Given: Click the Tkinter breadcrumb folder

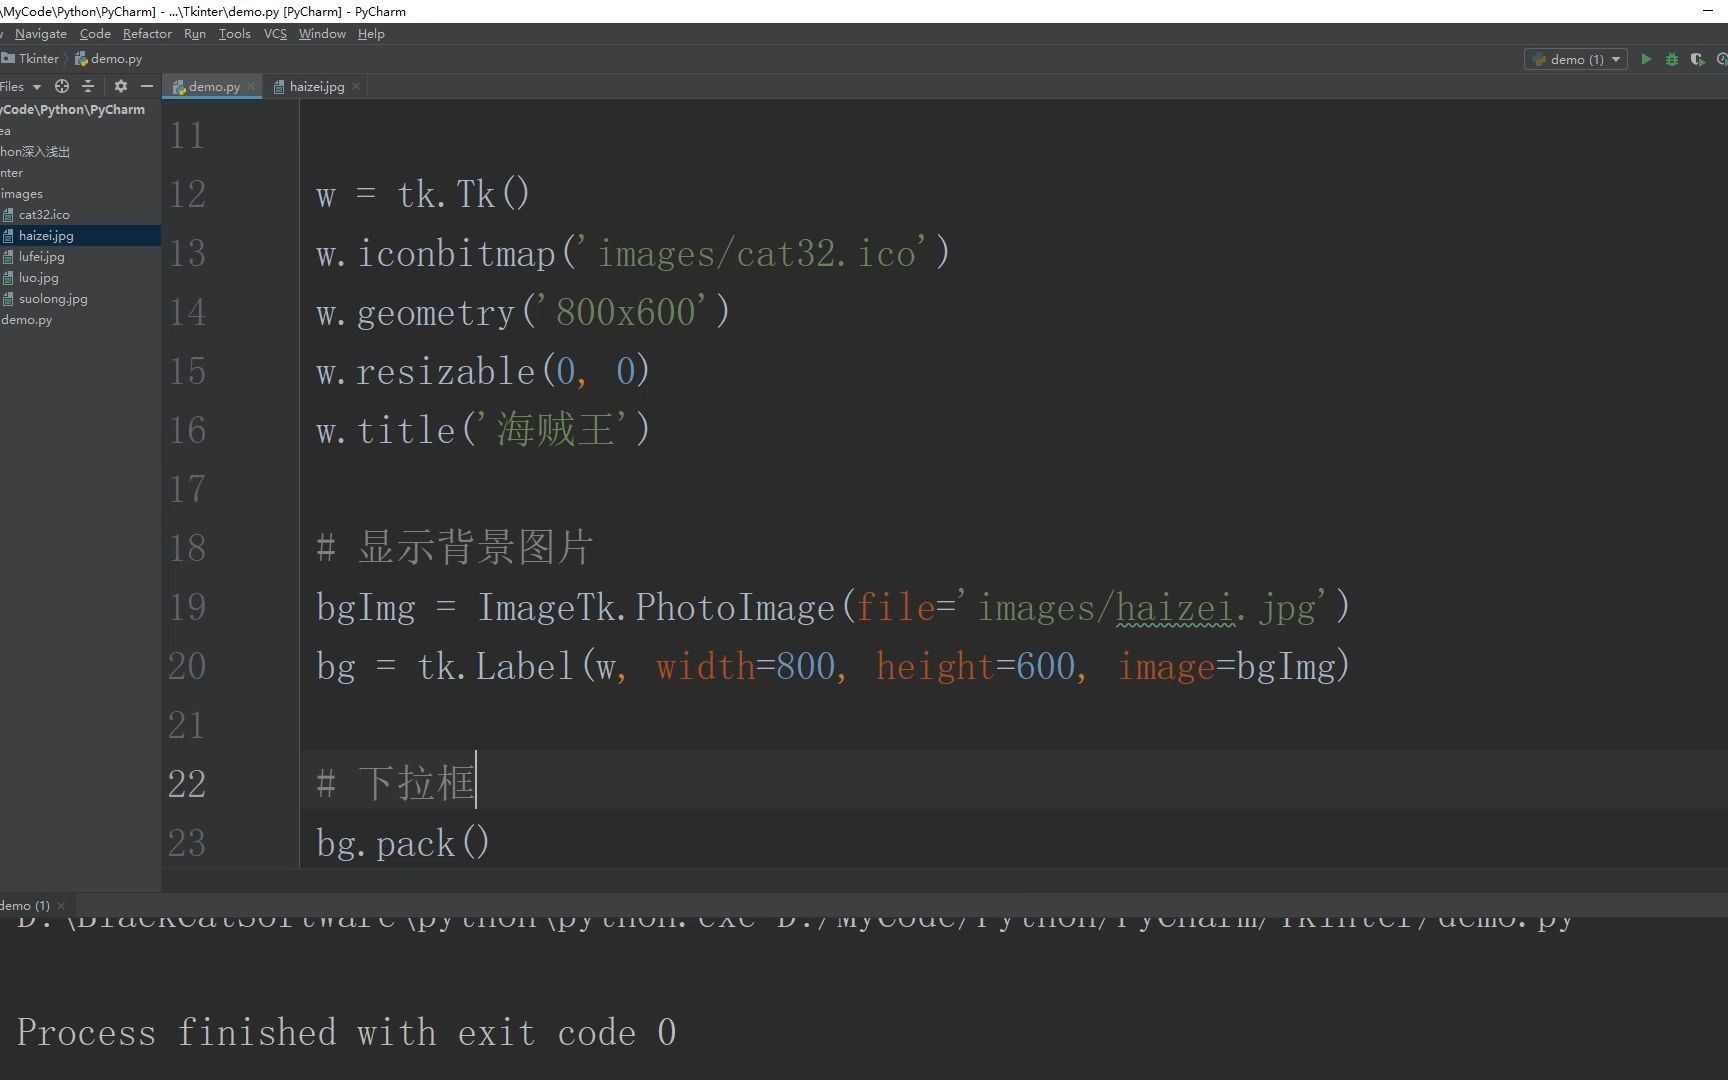Looking at the screenshot, I should point(31,58).
